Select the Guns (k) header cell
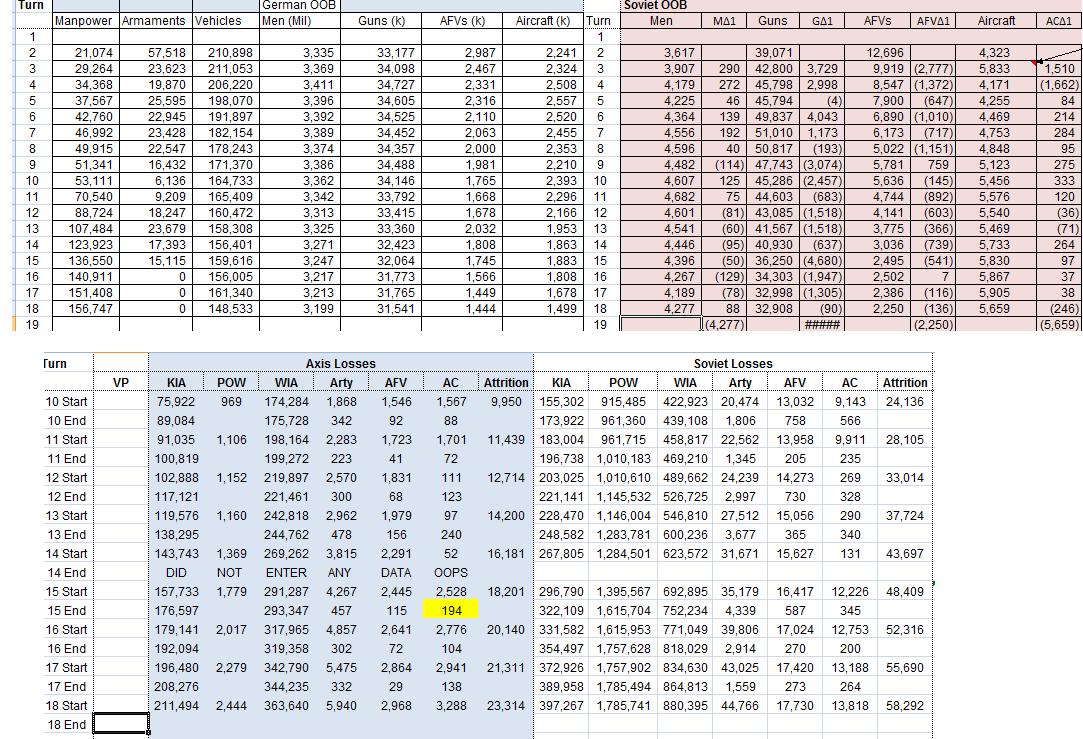This screenshot has width=1083, height=739. pos(381,21)
